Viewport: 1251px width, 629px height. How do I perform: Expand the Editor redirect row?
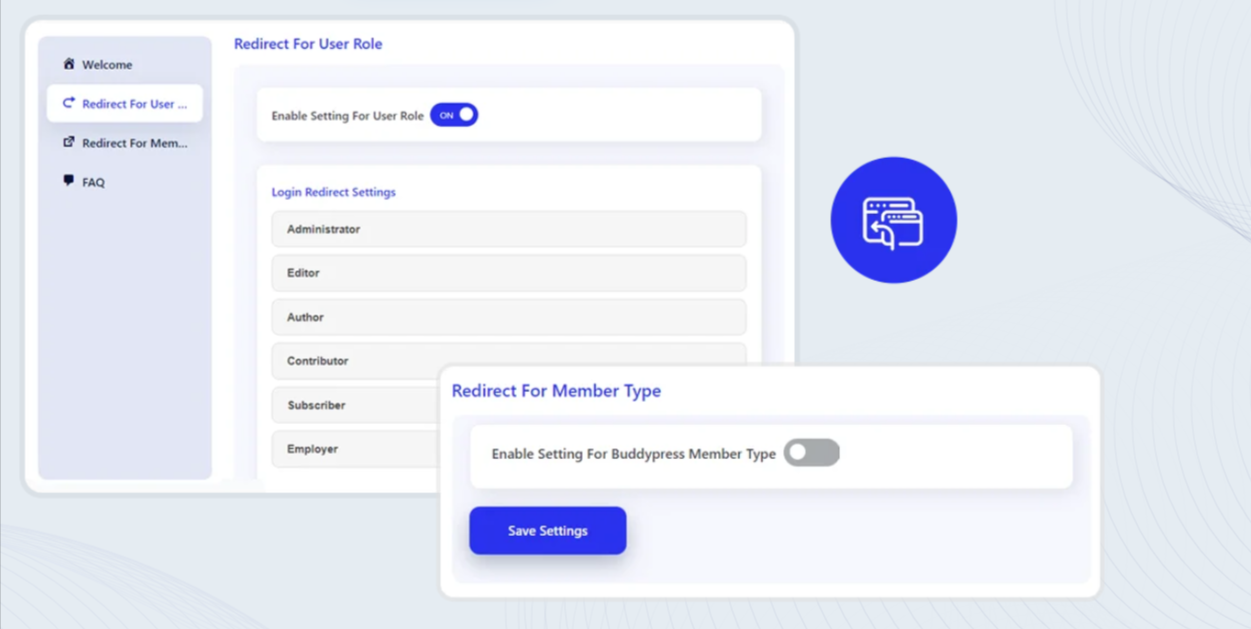click(x=508, y=273)
